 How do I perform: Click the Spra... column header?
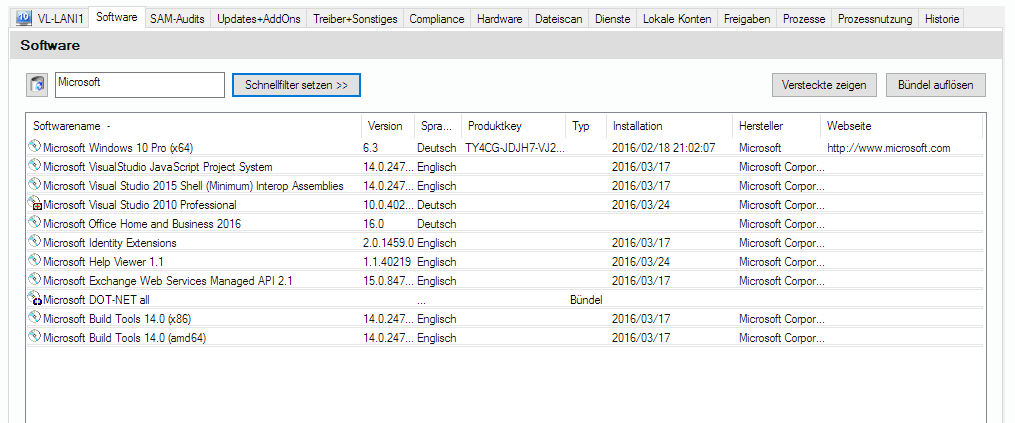(438, 126)
